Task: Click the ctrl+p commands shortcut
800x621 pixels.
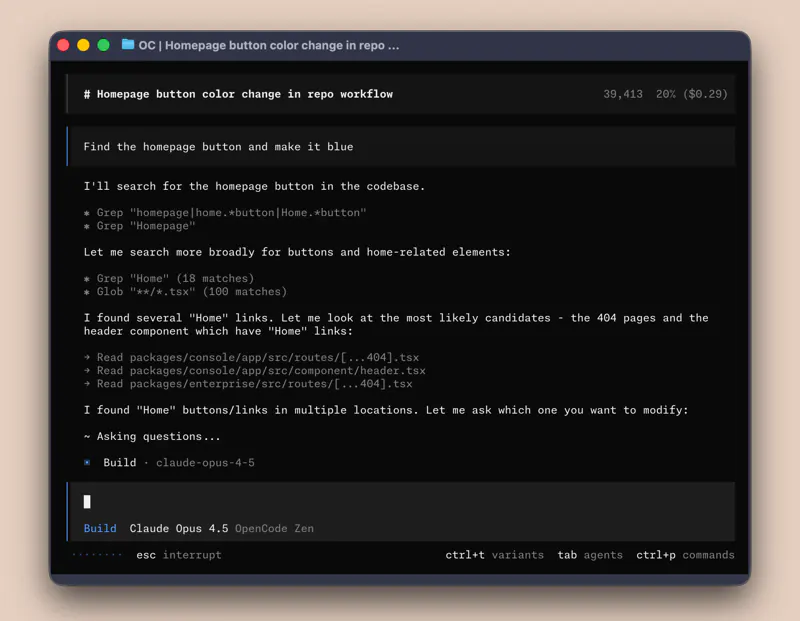Action: click(x=685, y=555)
